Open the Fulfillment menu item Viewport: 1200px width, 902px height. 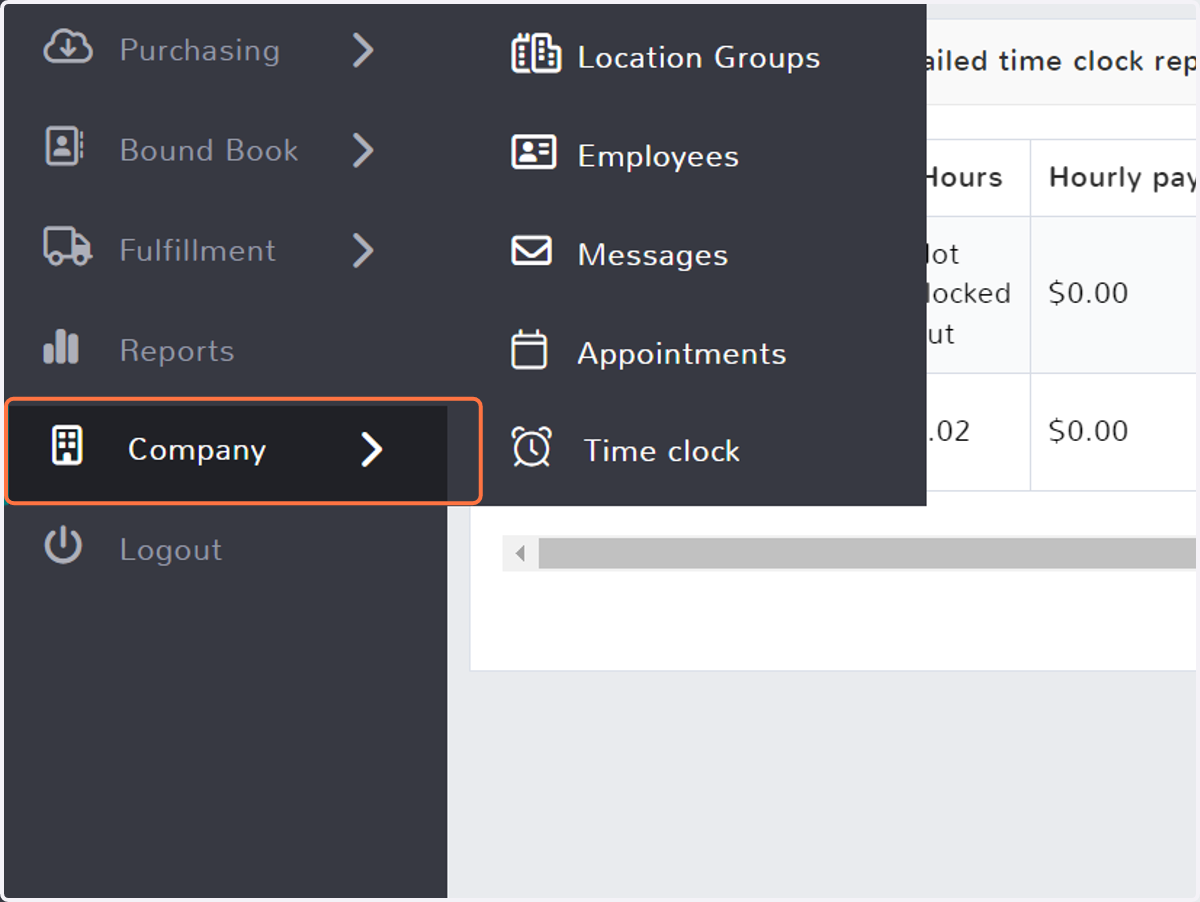point(198,250)
